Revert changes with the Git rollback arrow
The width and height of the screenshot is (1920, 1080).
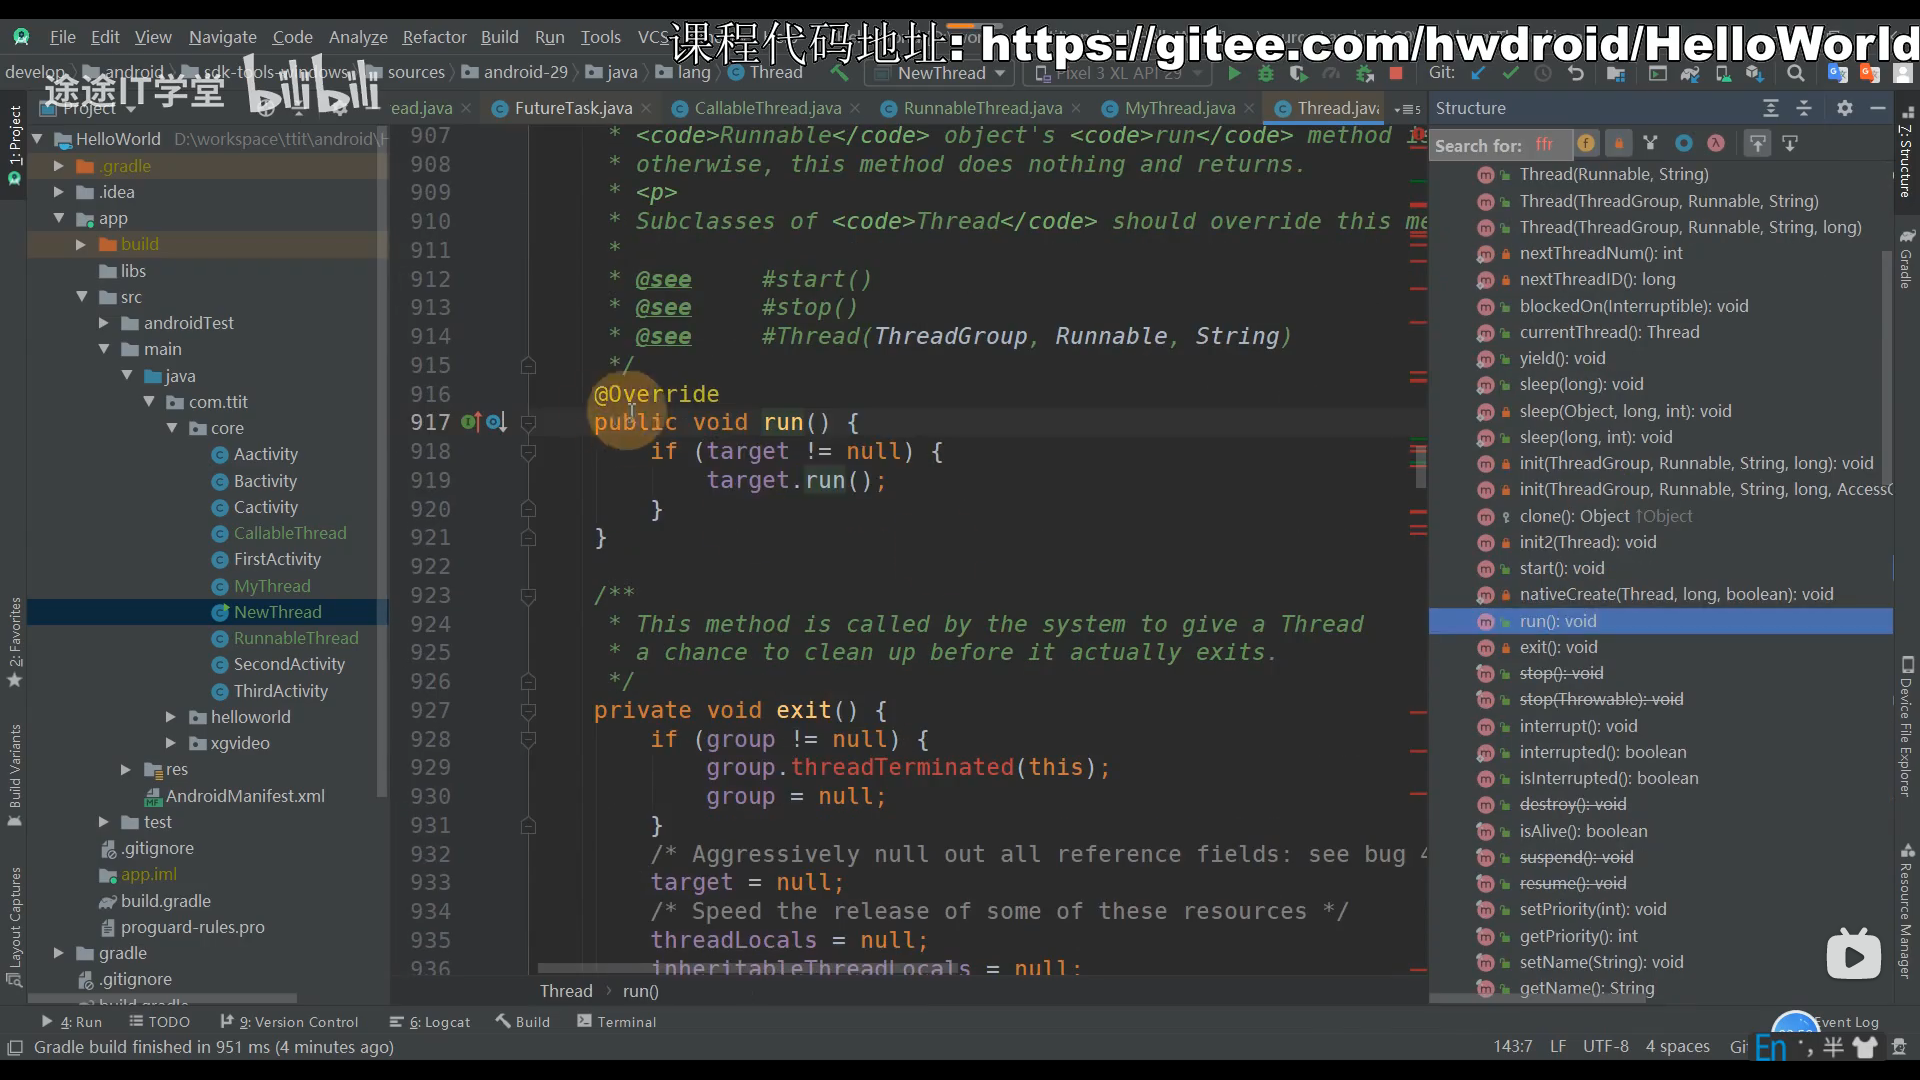click(x=1576, y=73)
